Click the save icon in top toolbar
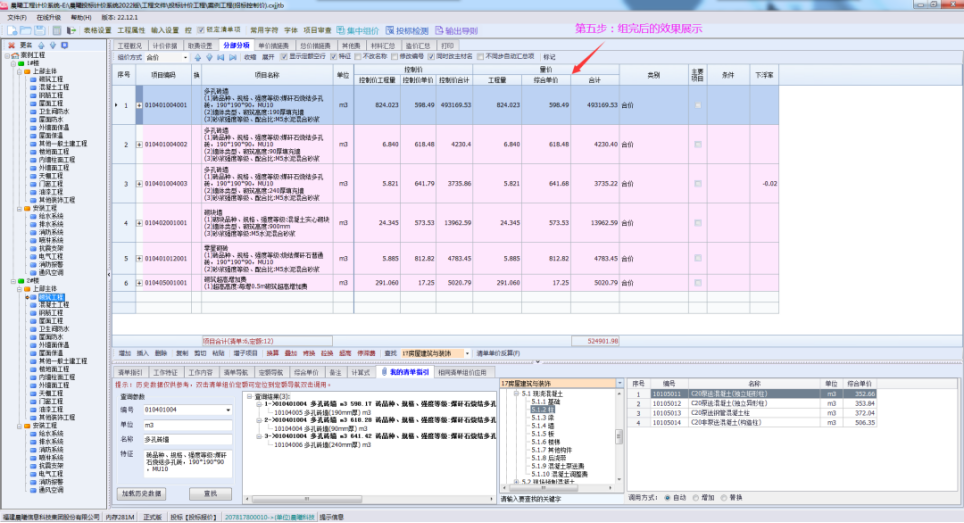 point(40,31)
